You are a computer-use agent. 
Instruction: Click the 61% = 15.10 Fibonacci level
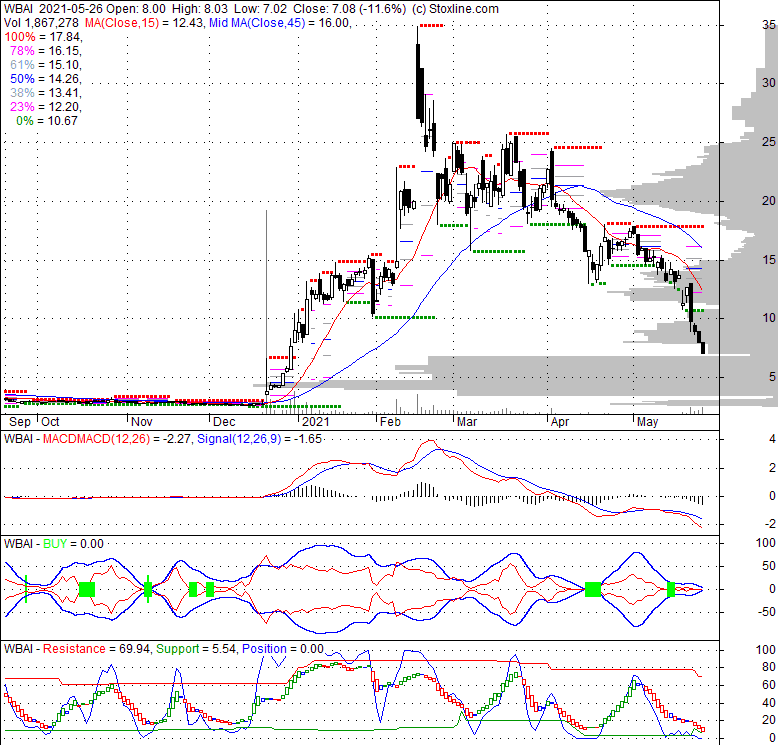45,65
